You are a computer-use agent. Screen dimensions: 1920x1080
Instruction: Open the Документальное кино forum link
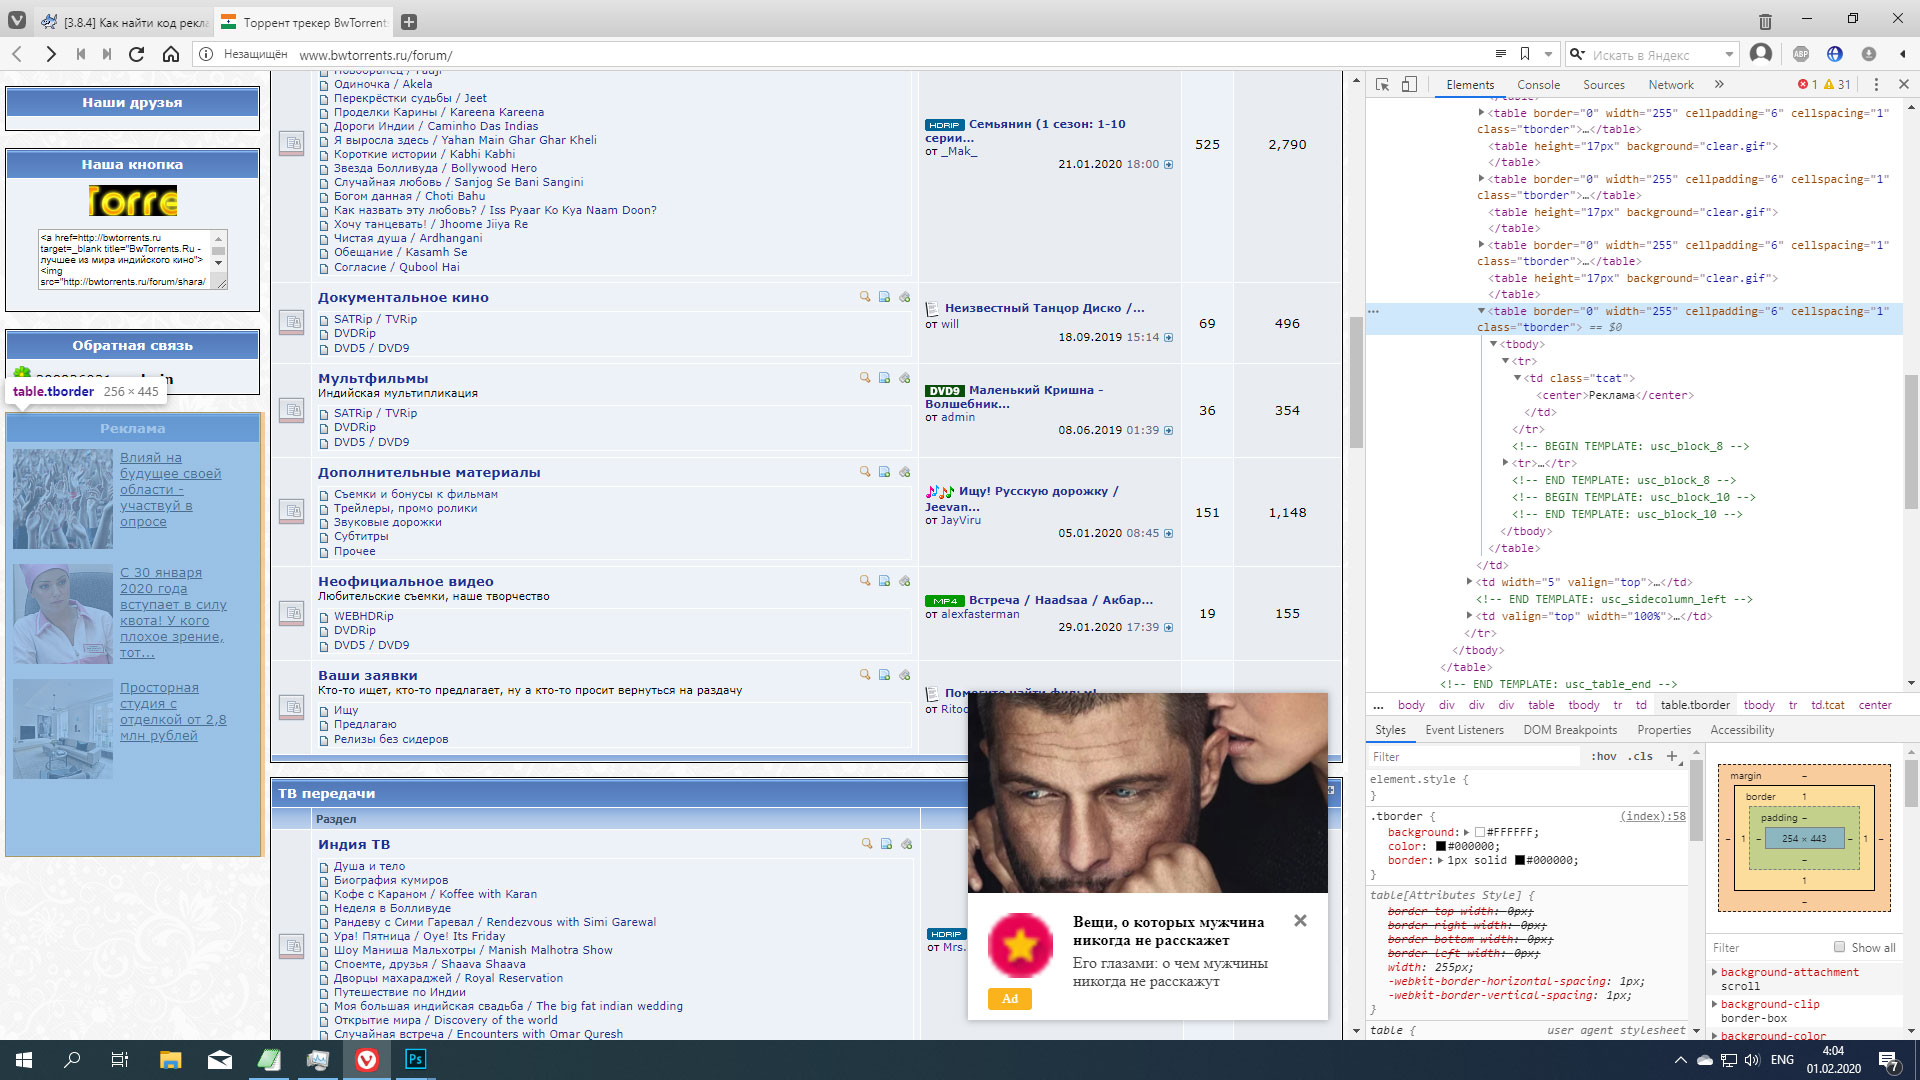coord(403,297)
